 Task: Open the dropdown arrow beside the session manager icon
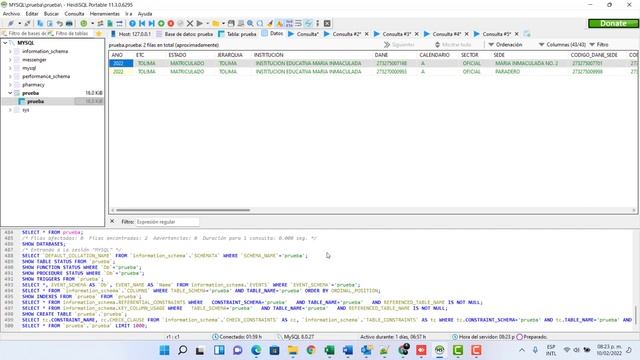click(x=19, y=23)
